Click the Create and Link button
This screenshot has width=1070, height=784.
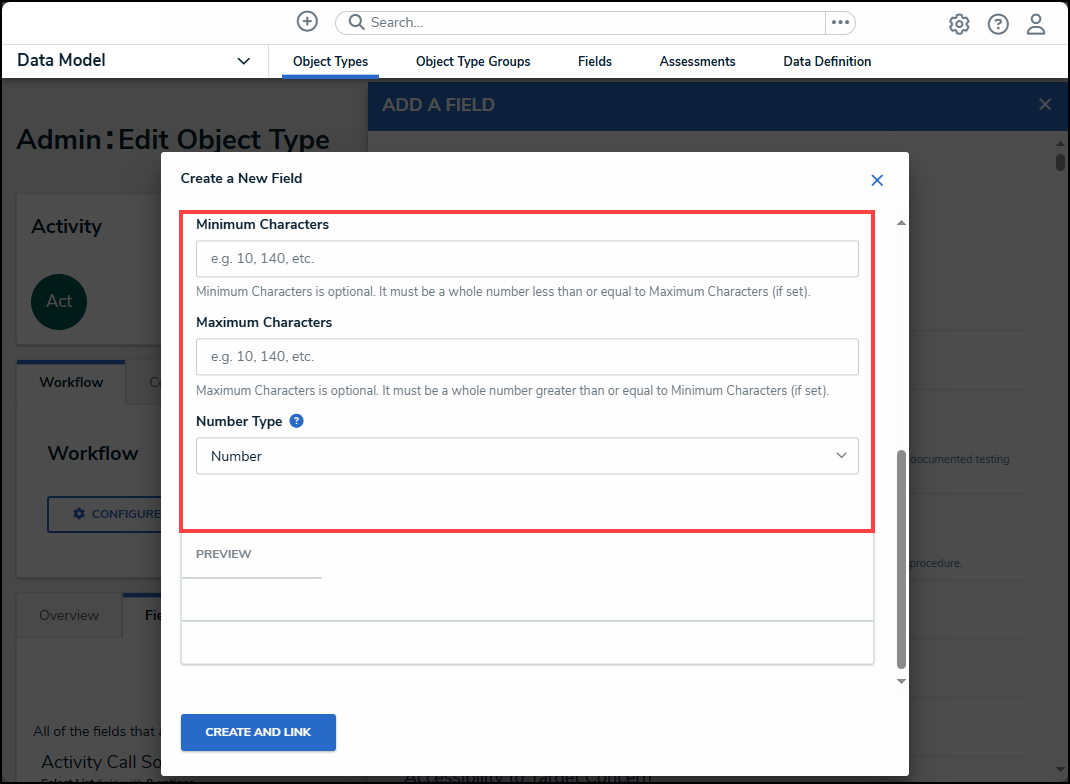coord(258,732)
